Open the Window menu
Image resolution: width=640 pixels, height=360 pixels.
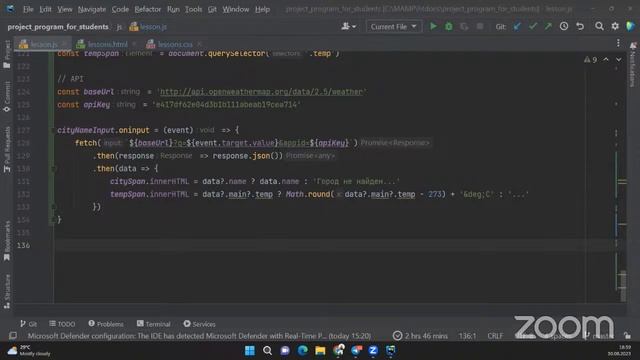click(x=236, y=9)
